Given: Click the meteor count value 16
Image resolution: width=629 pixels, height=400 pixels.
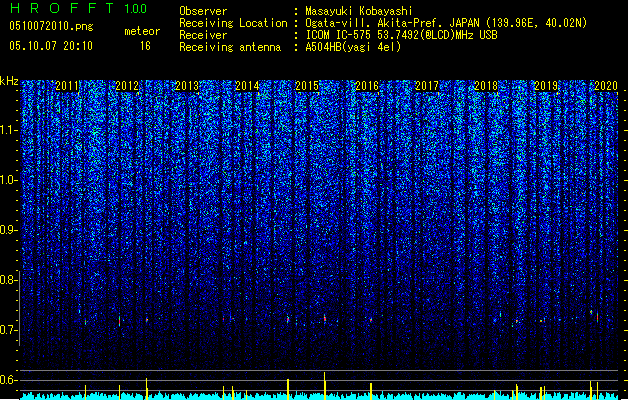Looking at the screenshot, I should coord(145,46).
